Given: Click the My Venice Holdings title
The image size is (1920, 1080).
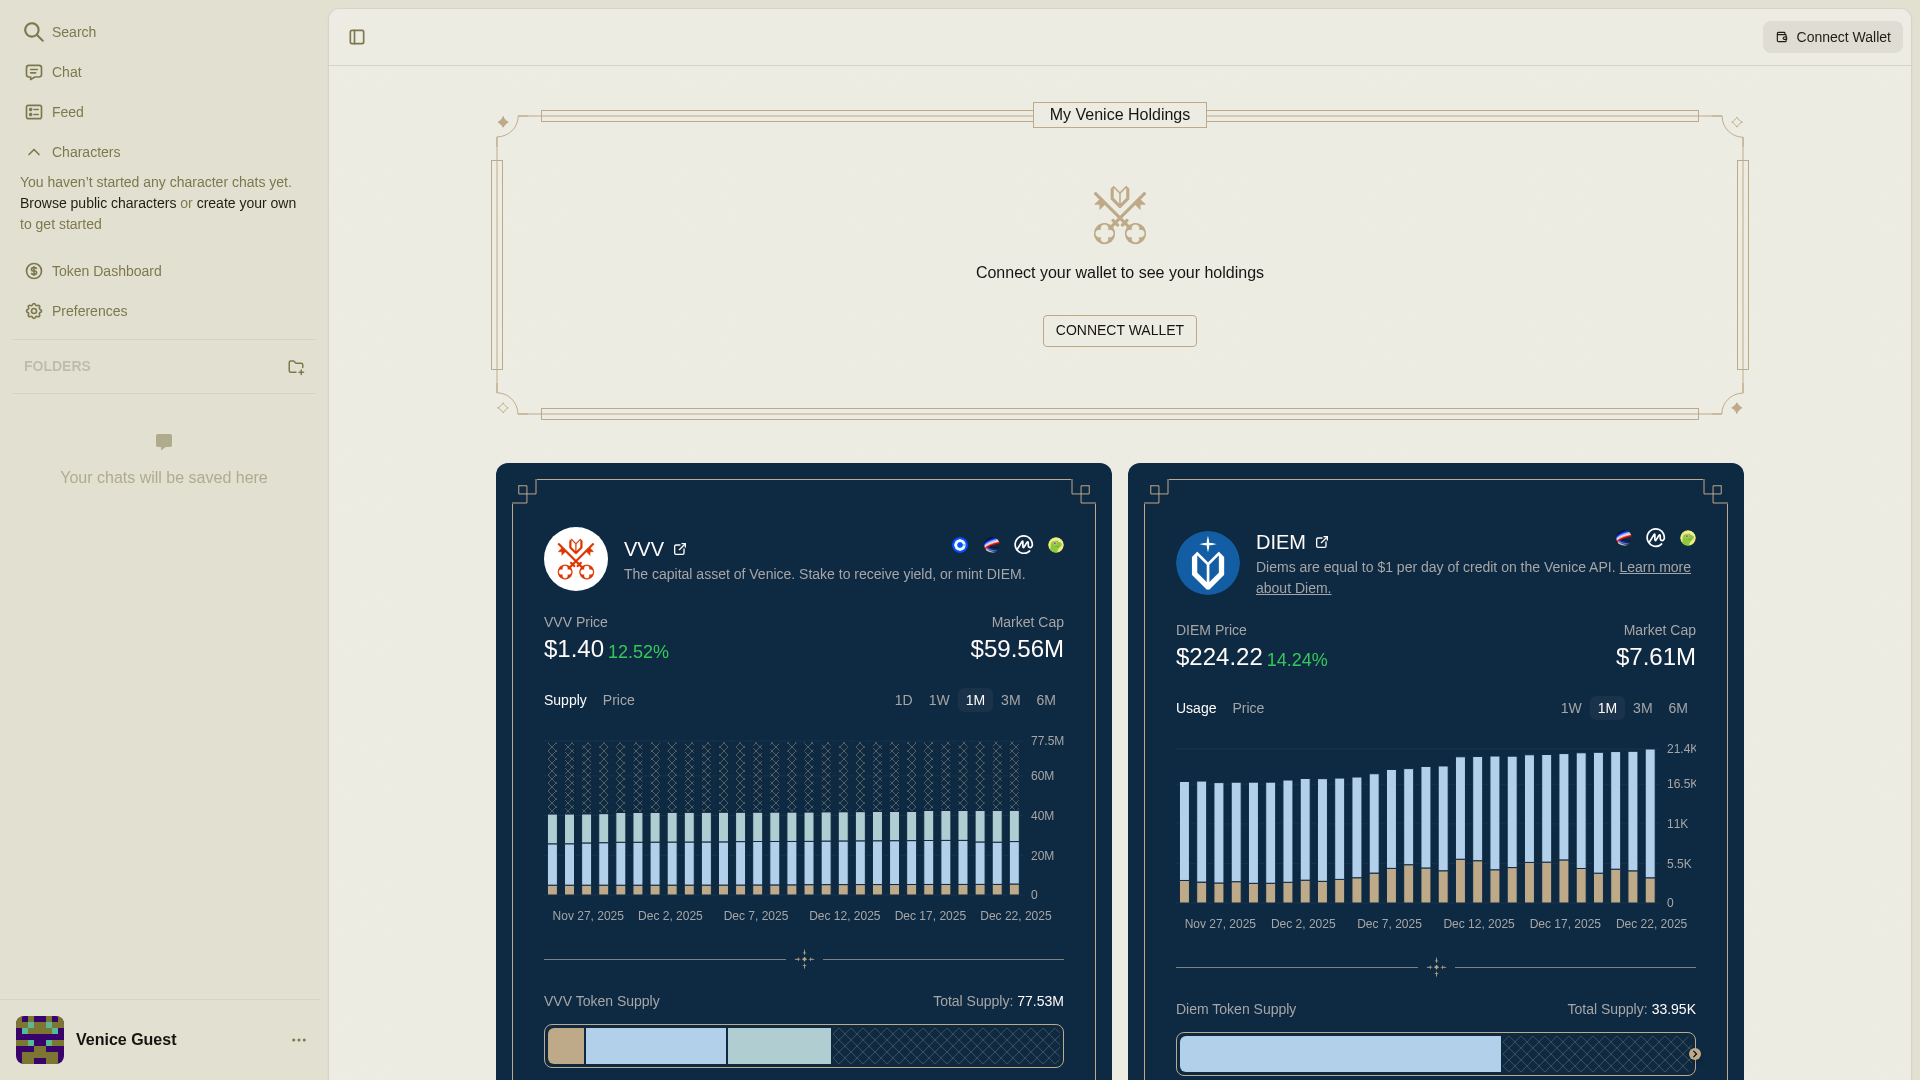Looking at the screenshot, I should (x=1120, y=115).
